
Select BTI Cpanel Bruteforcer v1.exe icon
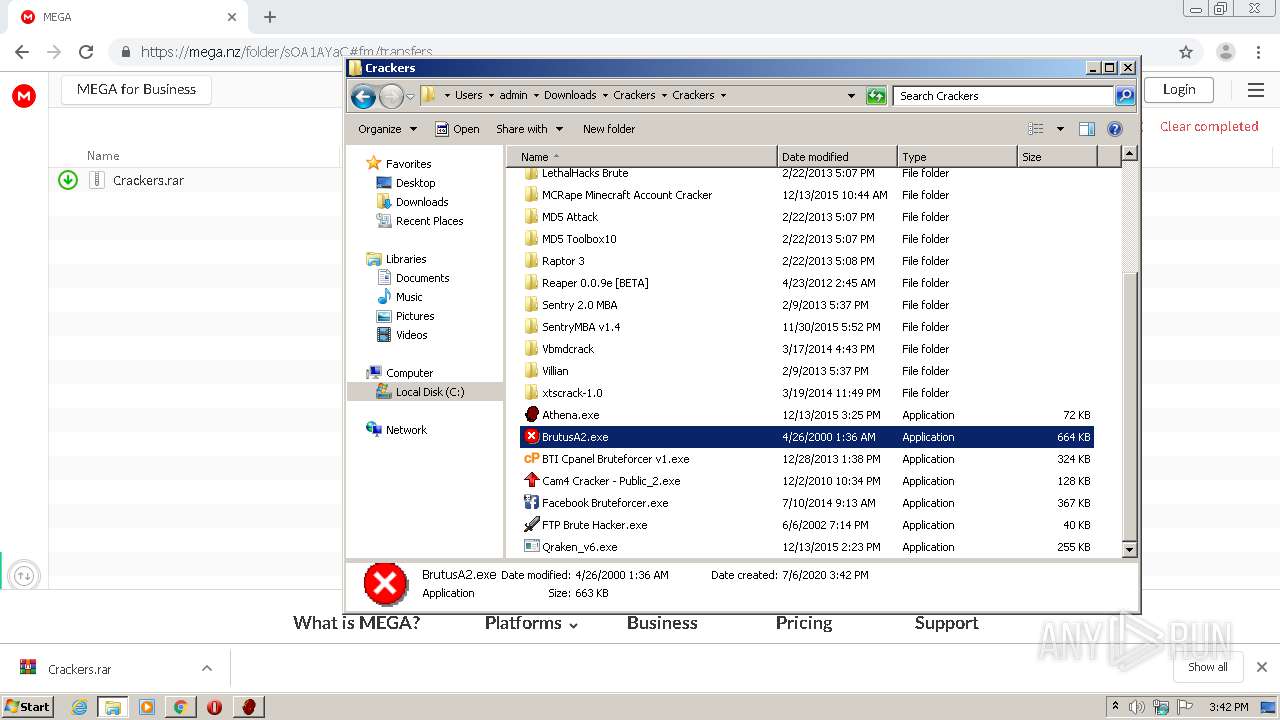pos(532,459)
